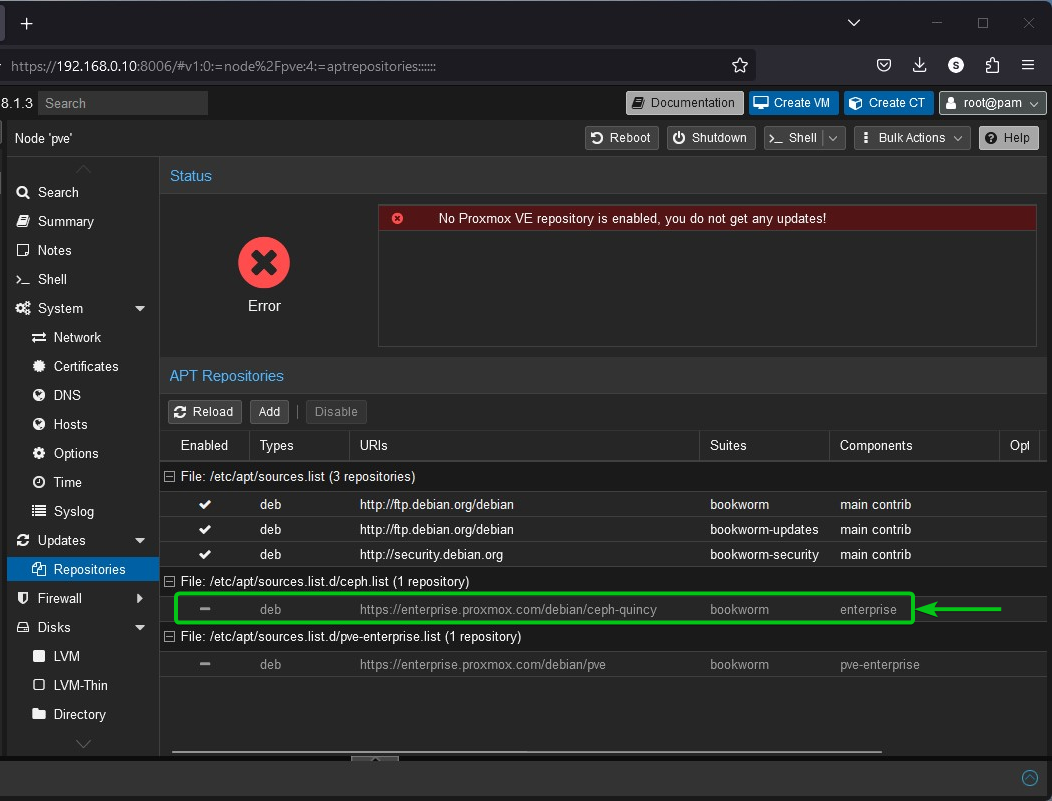
Task: Click the Documentation button
Action: (684, 103)
